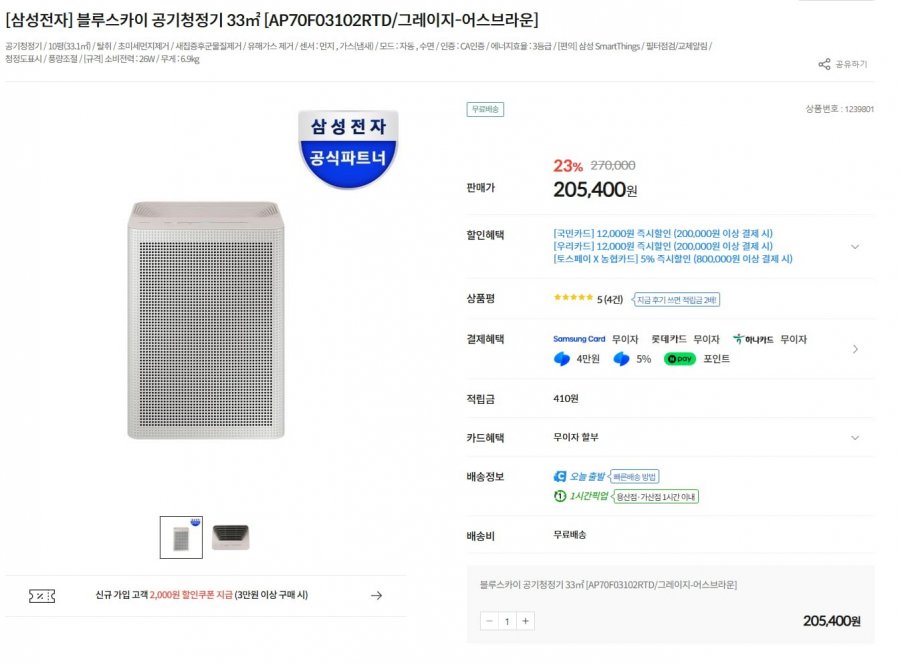Screen dimensions: 900x665
Task: Click the arrow next to 할인쿠폰 banner
Action: tap(376, 596)
